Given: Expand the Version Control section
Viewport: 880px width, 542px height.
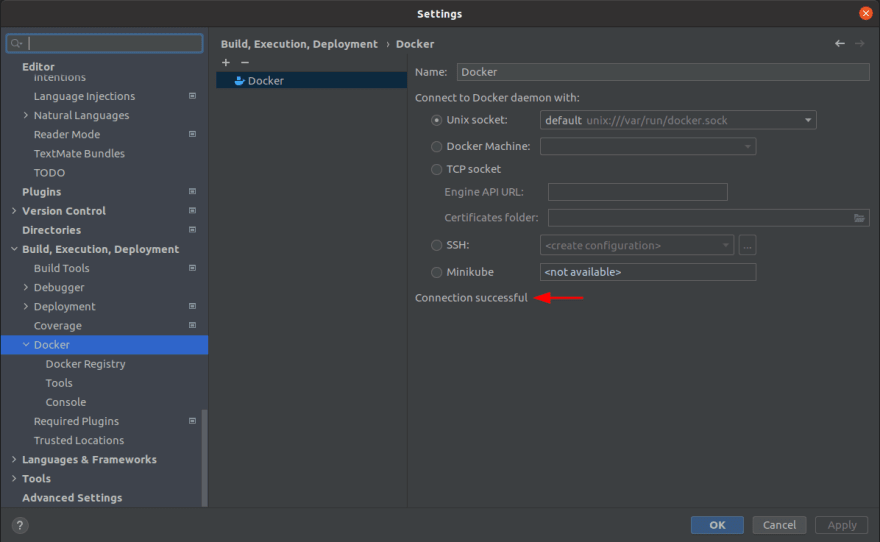Looking at the screenshot, I should (14, 211).
